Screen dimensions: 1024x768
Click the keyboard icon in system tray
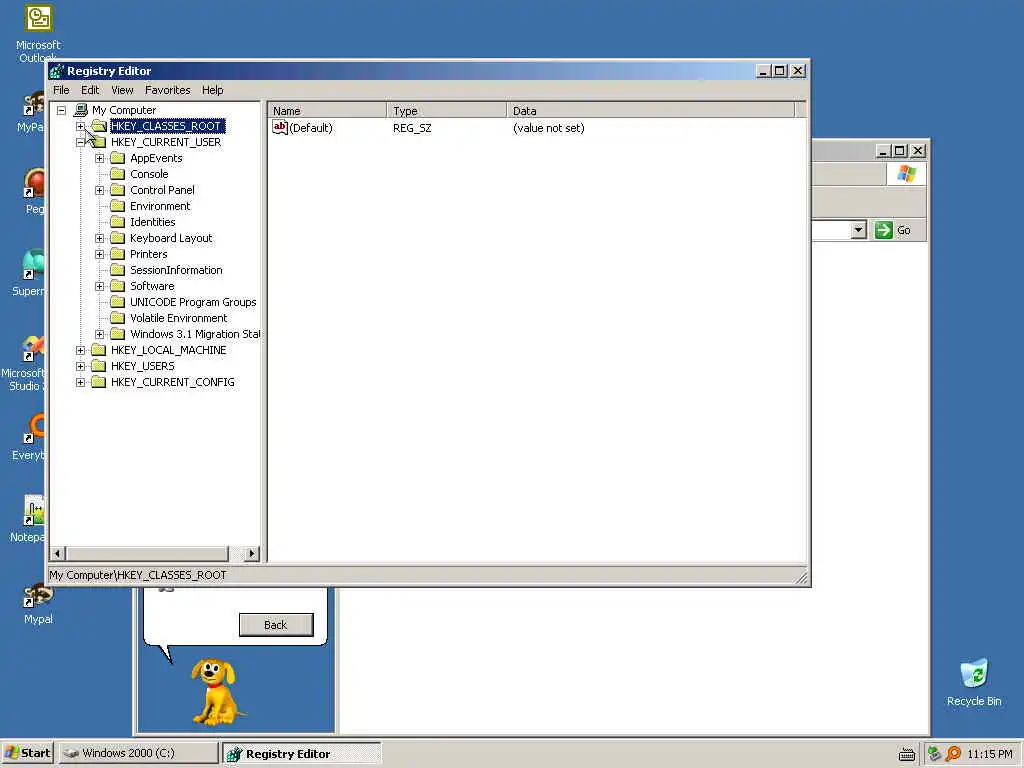click(906, 754)
